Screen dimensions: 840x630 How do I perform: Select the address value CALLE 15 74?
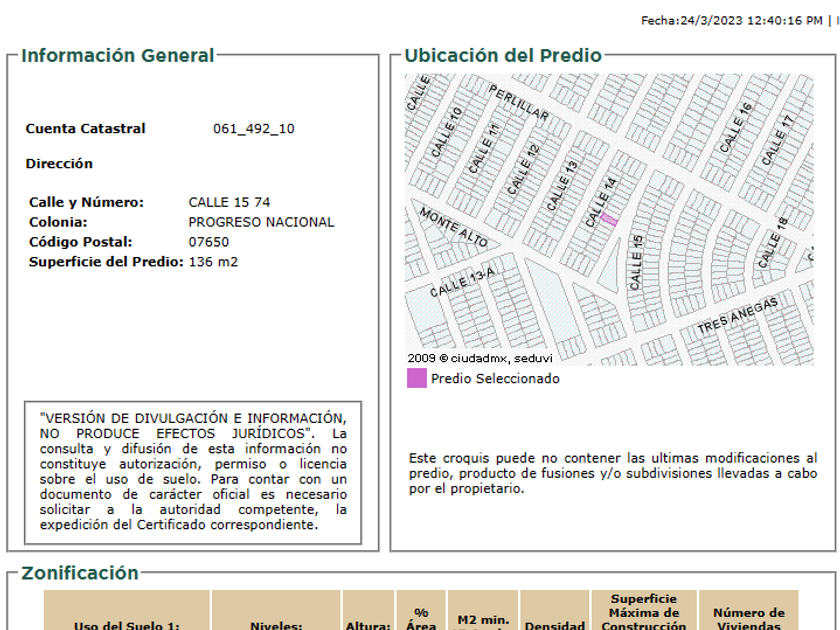pyautogui.click(x=229, y=203)
